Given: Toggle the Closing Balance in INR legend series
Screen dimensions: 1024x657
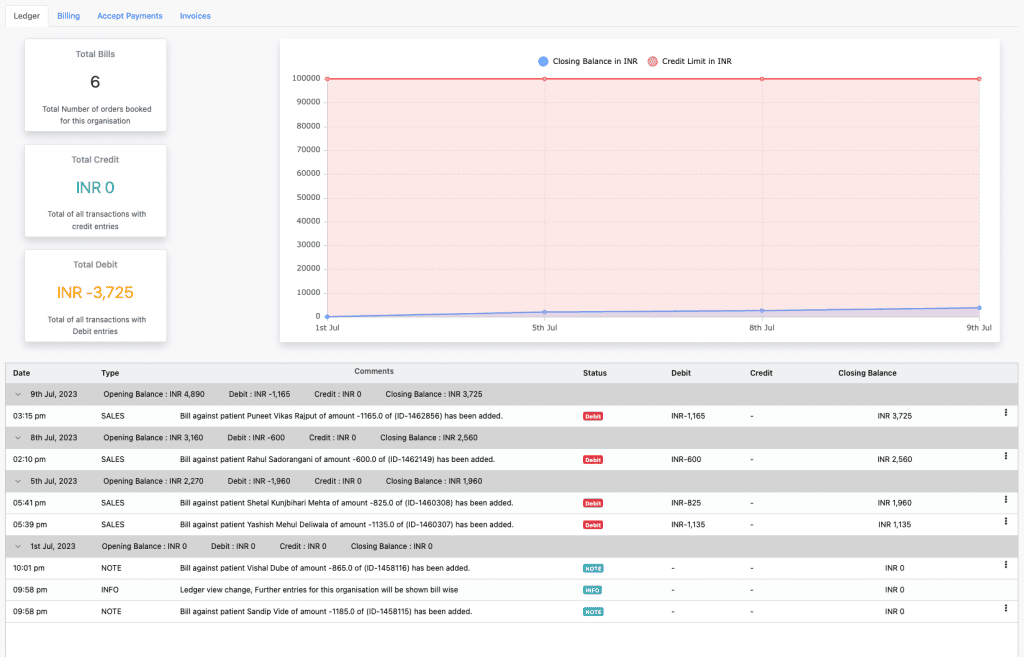Looking at the screenshot, I should 595,61.
